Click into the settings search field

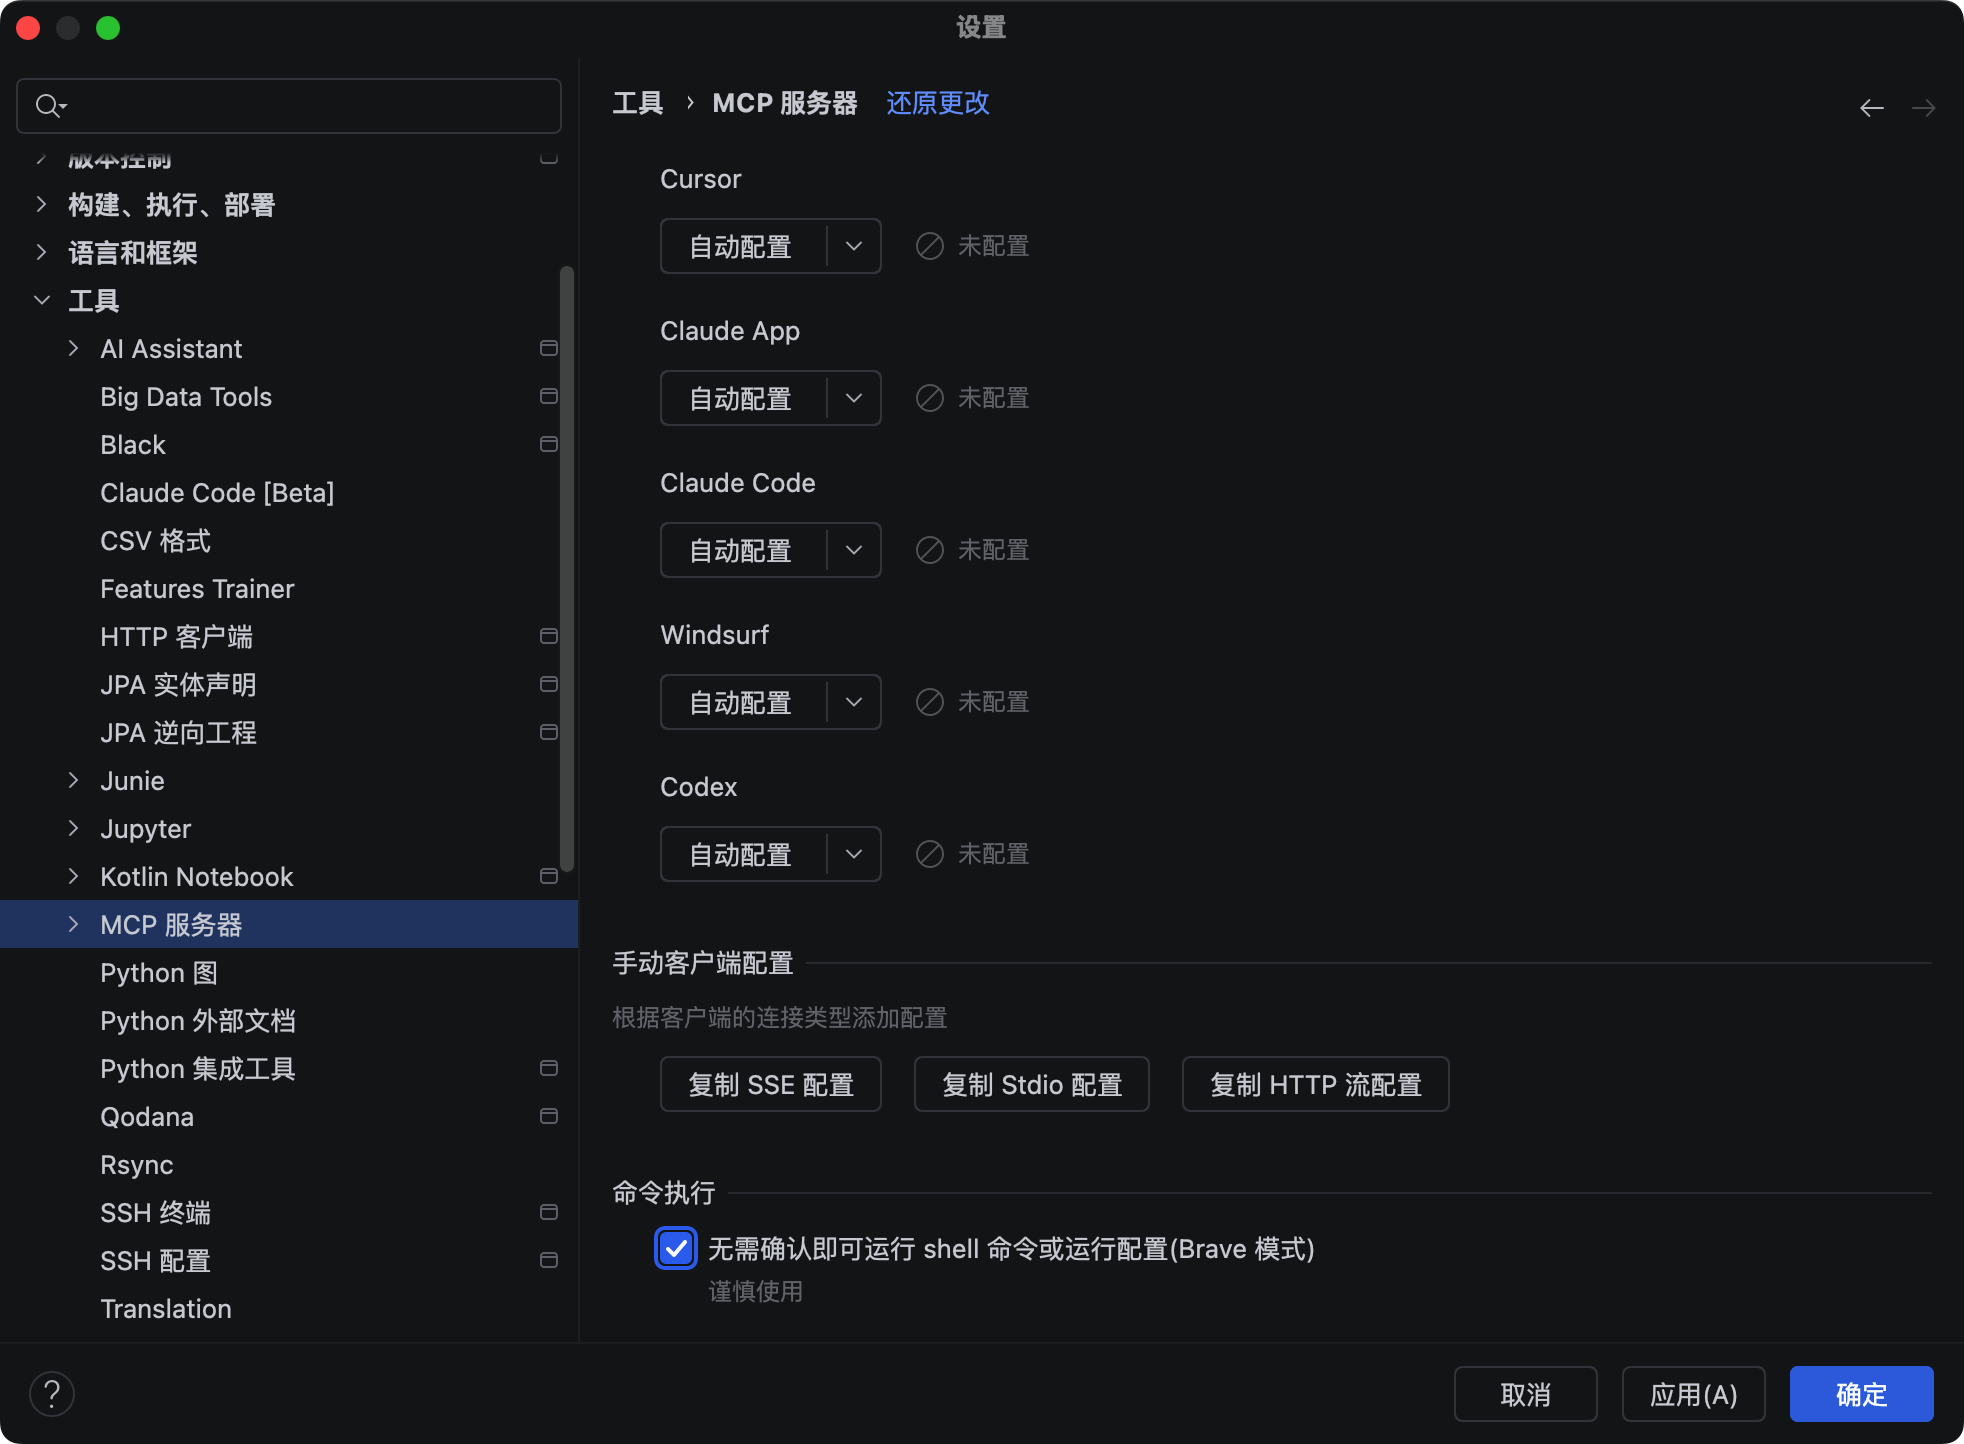click(x=300, y=106)
